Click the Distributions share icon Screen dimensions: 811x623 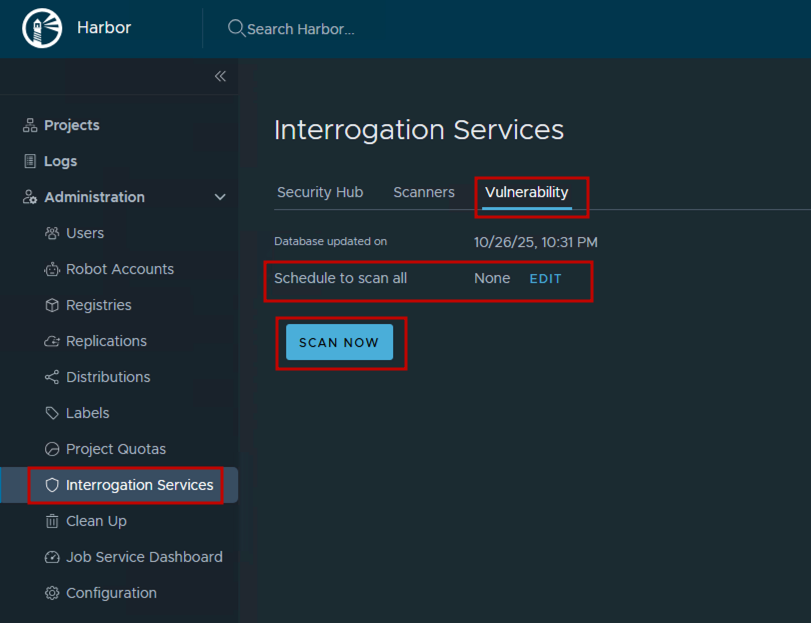(x=52, y=377)
